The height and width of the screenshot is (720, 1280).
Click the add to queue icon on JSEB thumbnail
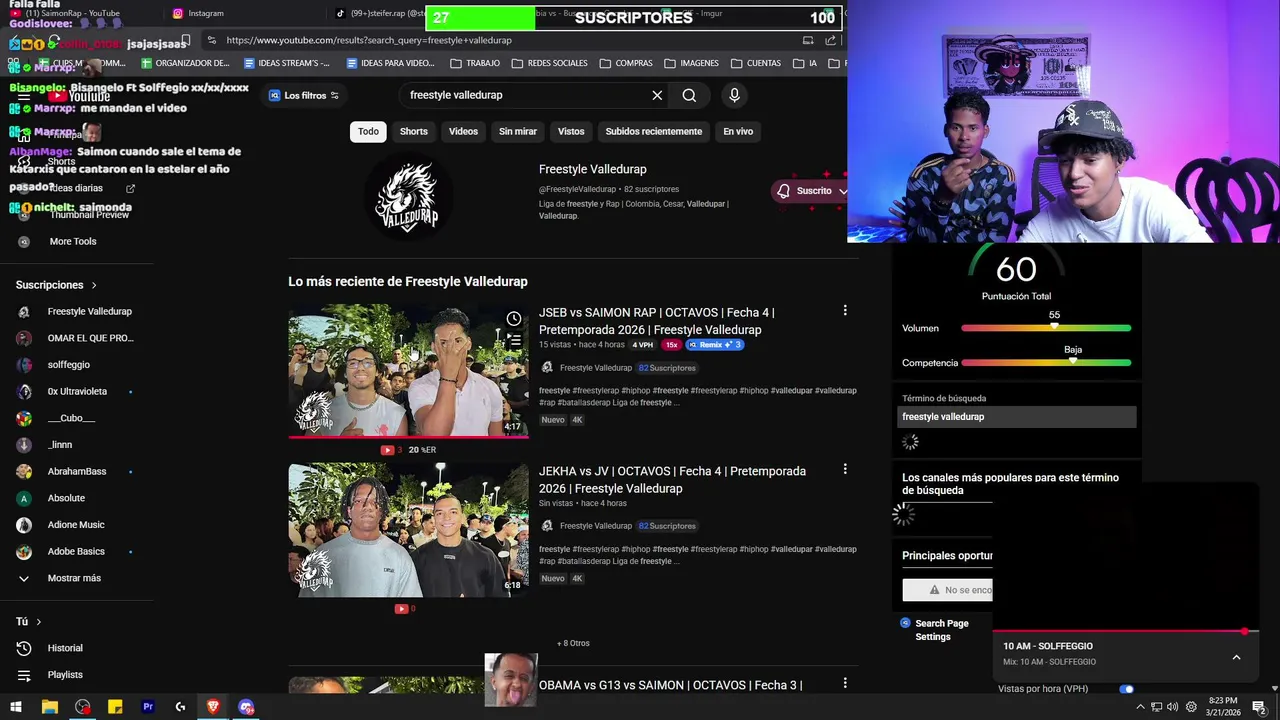click(513, 341)
